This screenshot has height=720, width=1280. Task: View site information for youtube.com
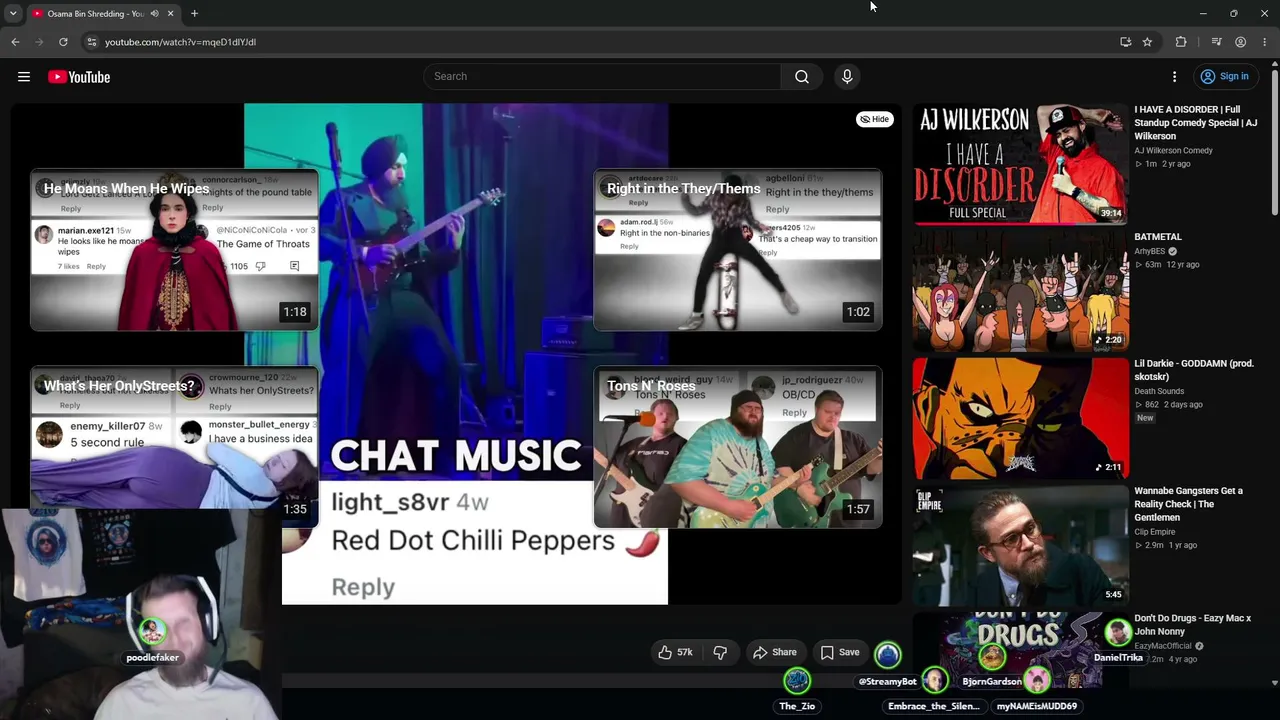pyautogui.click(x=91, y=42)
